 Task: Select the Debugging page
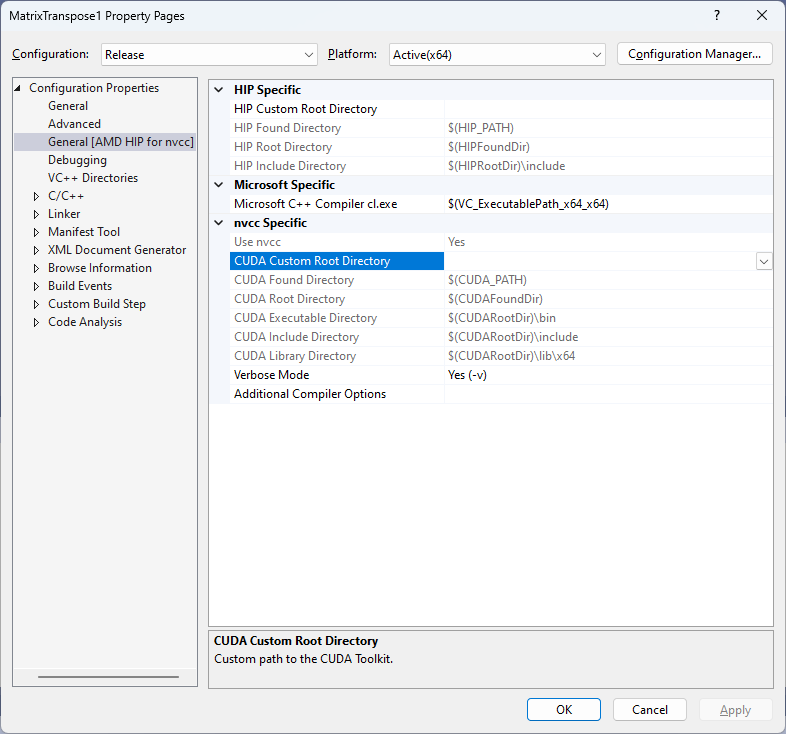coord(77,160)
